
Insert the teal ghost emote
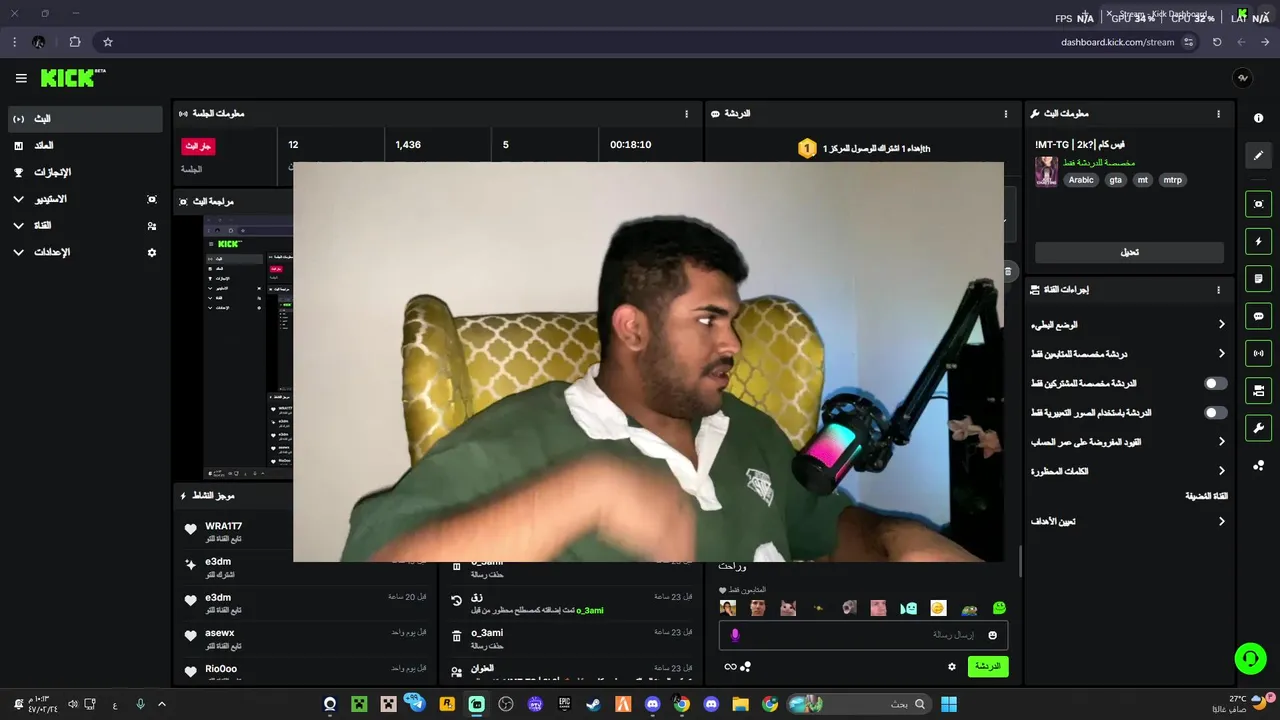pyautogui.click(x=908, y=608)
